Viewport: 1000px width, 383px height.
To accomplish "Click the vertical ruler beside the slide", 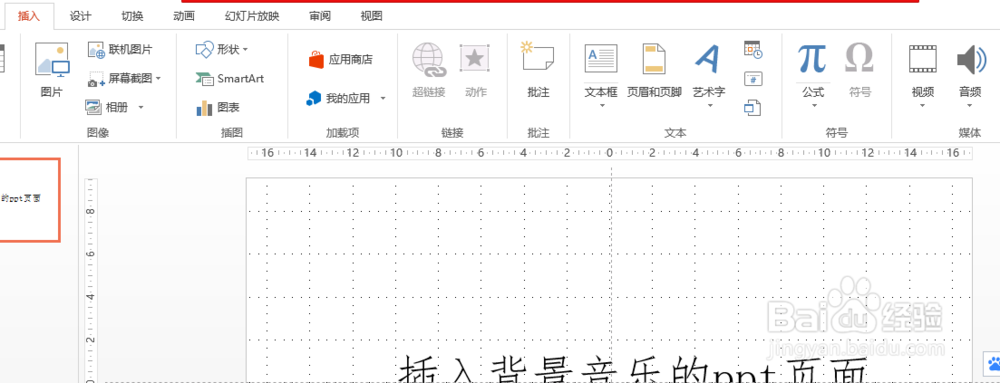I will 91,280.
